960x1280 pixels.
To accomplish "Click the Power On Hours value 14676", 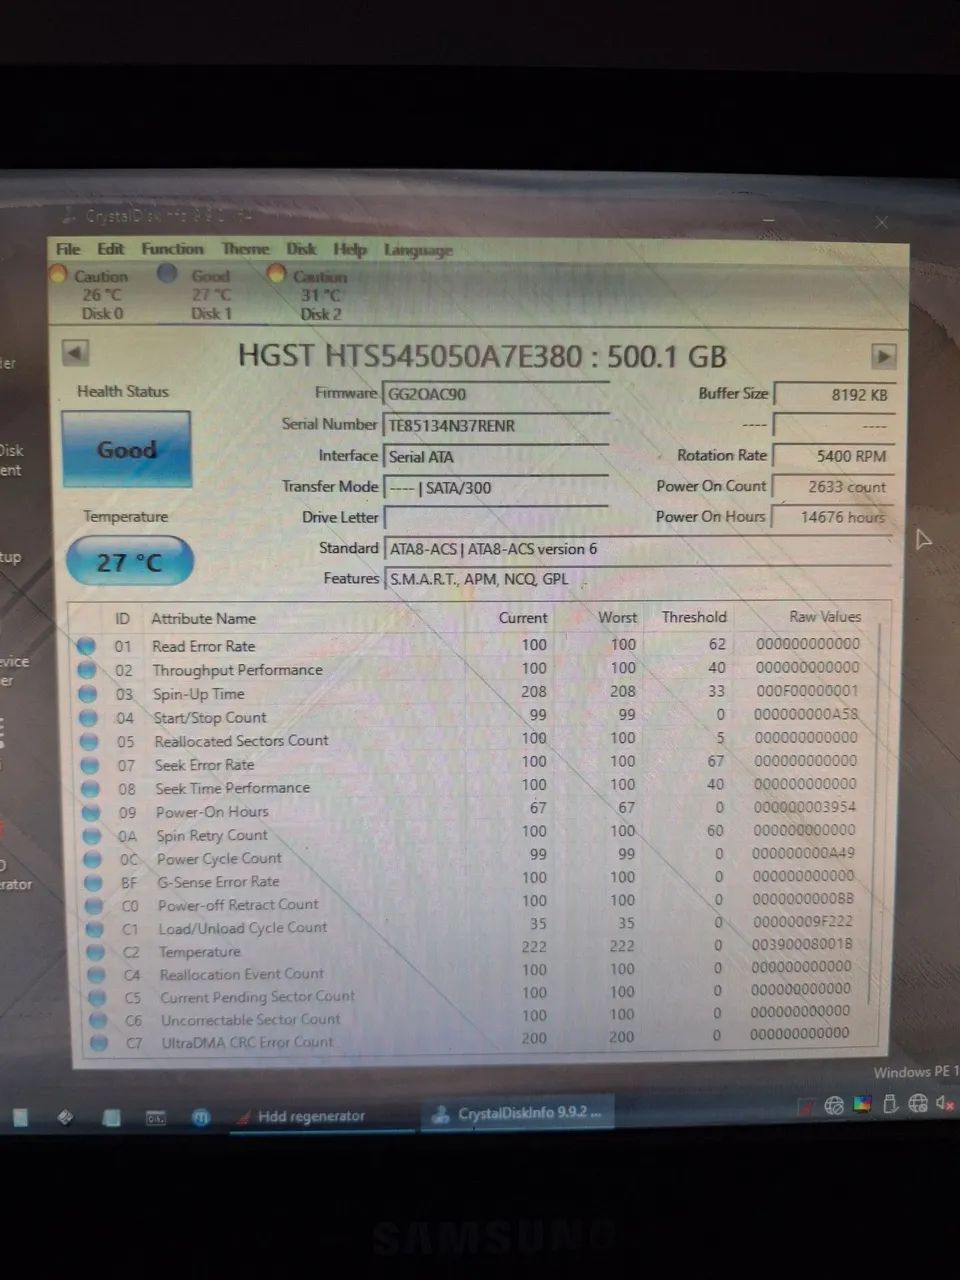I will coord(835,517).
